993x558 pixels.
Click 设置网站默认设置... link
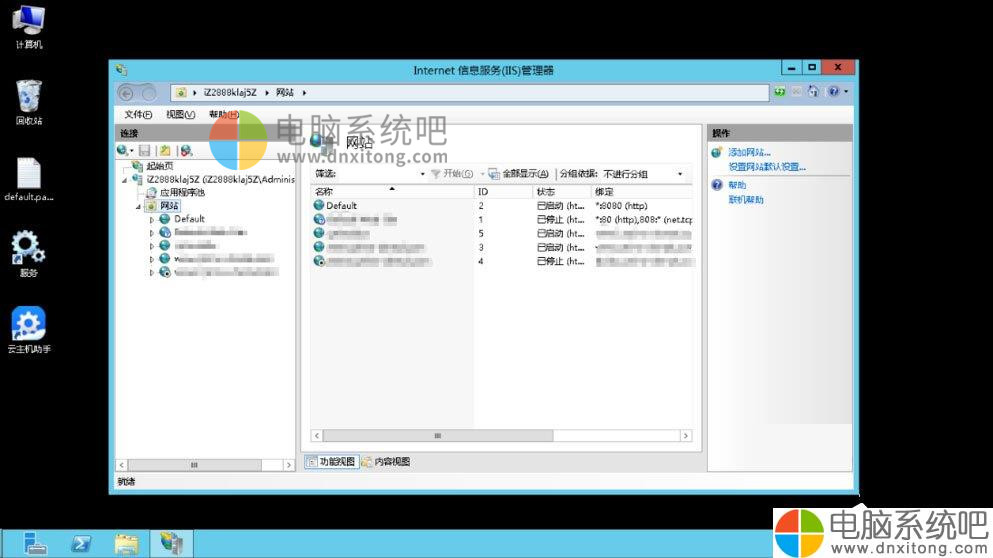767,167
